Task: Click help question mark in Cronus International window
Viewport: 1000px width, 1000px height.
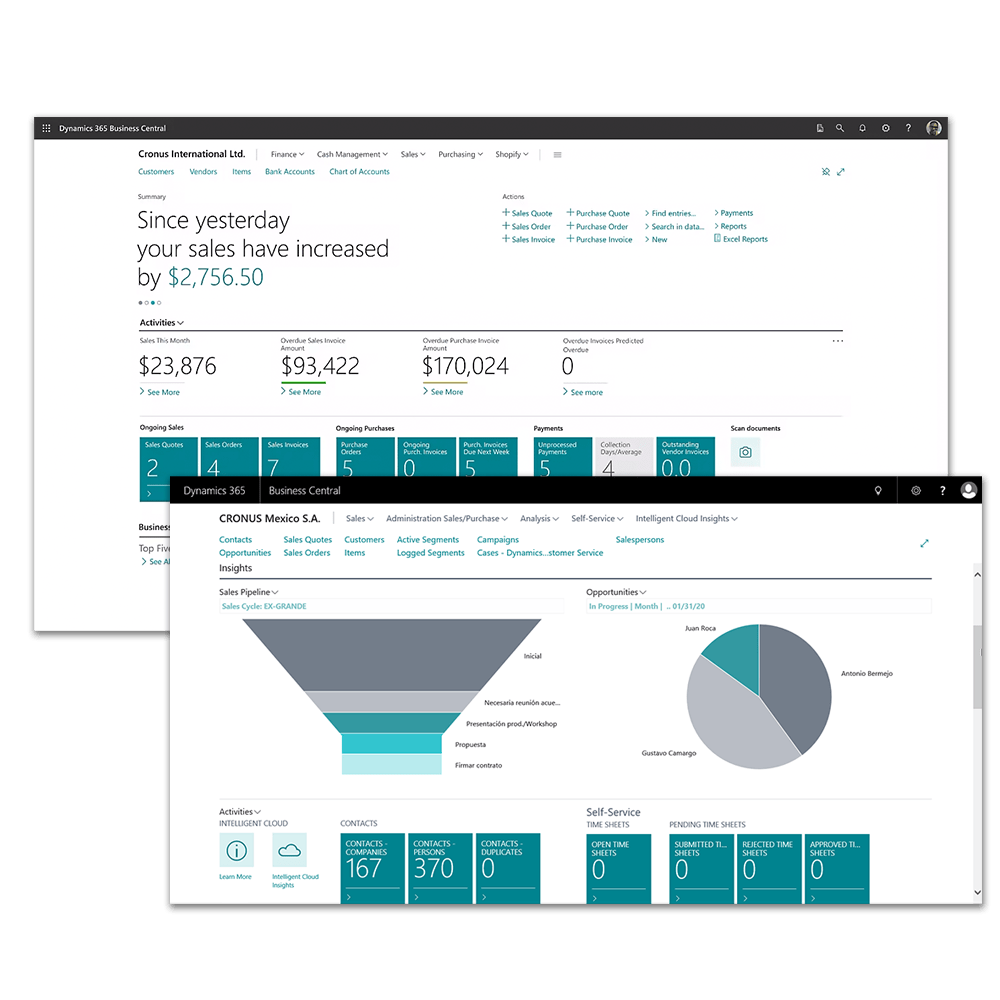Action: (908, 128)
